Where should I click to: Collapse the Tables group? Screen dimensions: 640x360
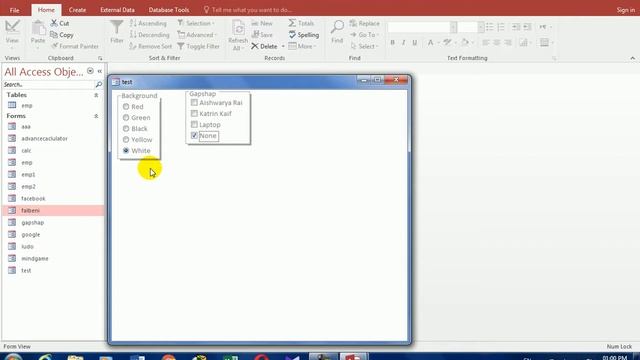point(96,95)
